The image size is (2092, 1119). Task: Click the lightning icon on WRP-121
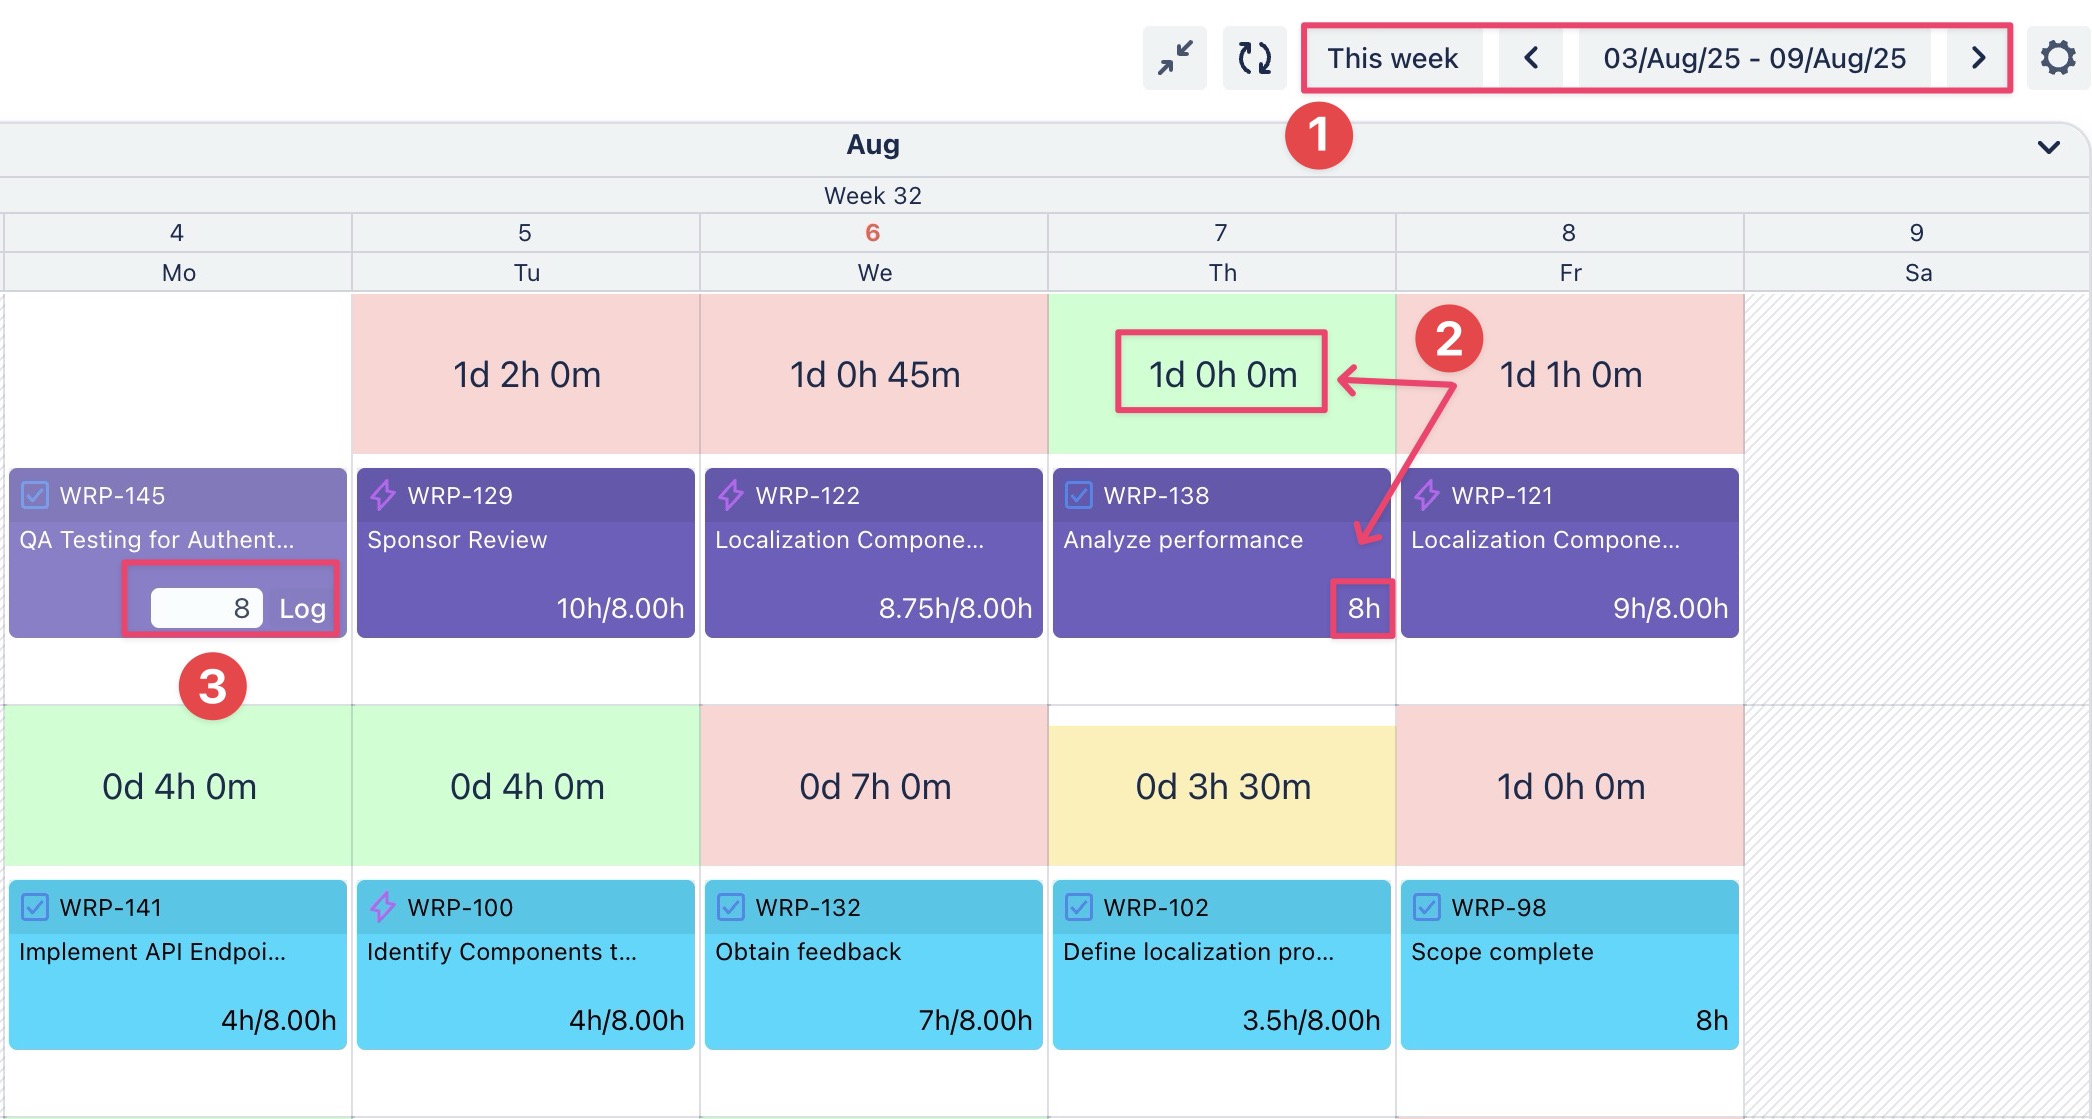point(1426,495)
